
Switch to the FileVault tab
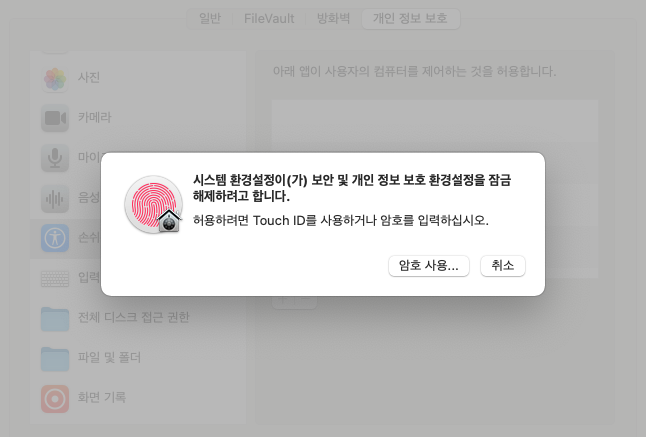point(269,19)
